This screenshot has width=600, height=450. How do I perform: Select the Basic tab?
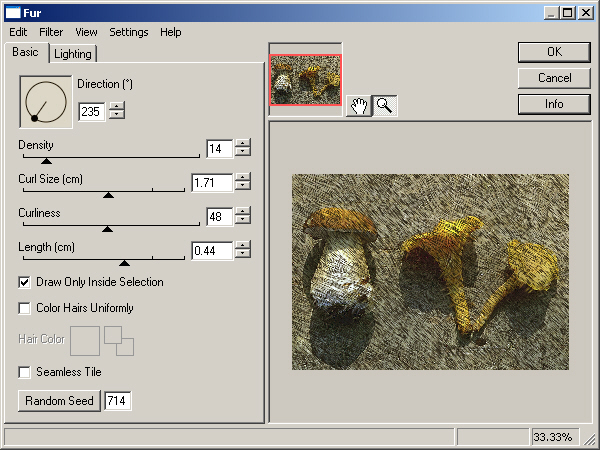pos(25,52)
